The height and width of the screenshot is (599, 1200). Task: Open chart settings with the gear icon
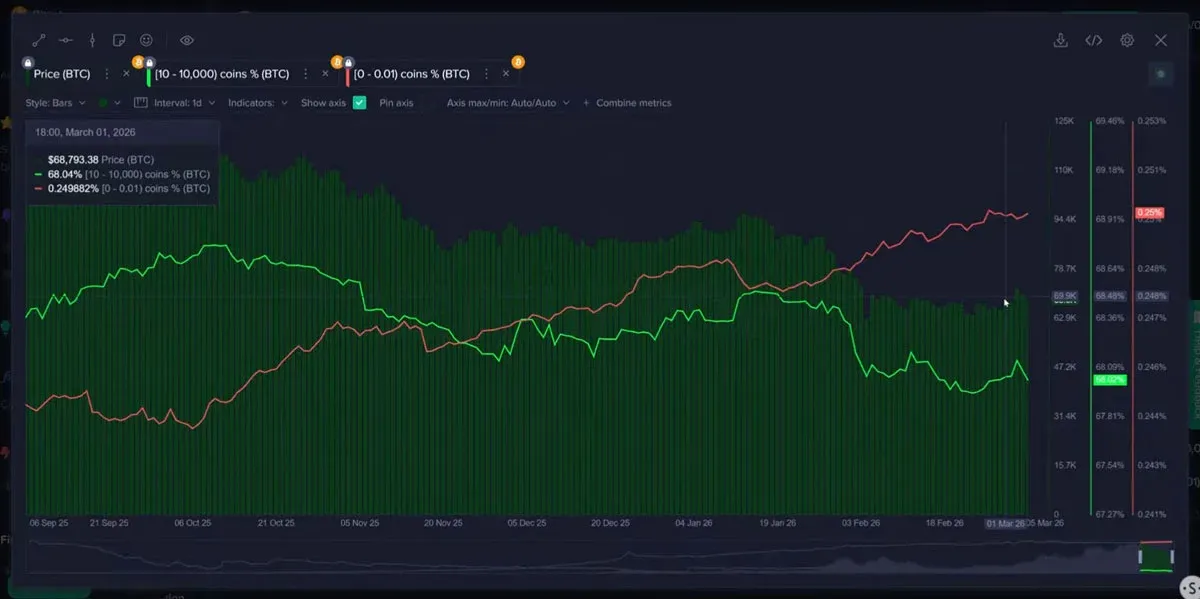(x=1127, y=40)
